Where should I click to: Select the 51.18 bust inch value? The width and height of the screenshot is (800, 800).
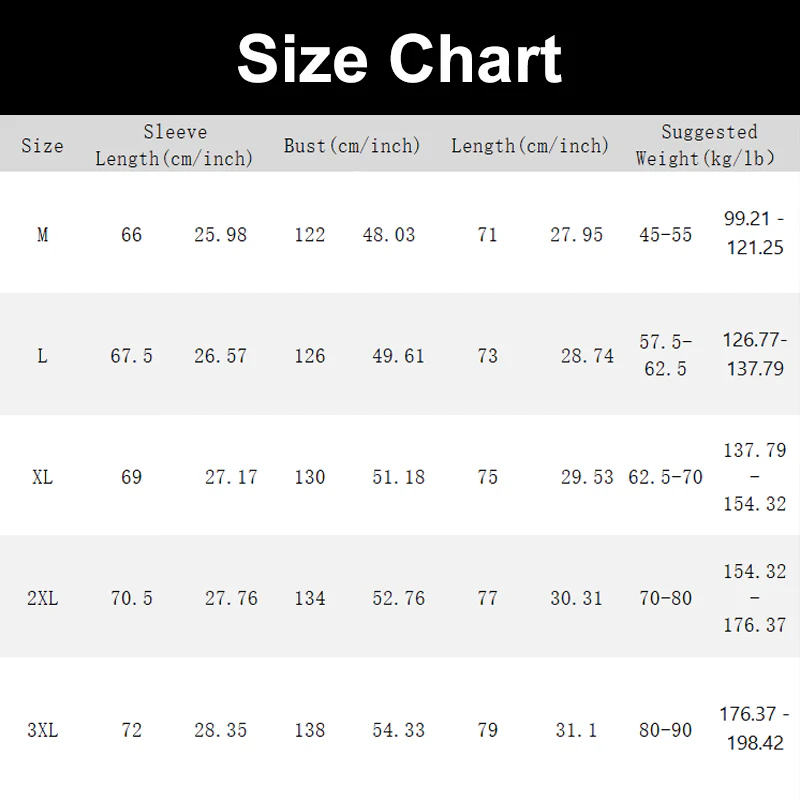coord(398,477)
